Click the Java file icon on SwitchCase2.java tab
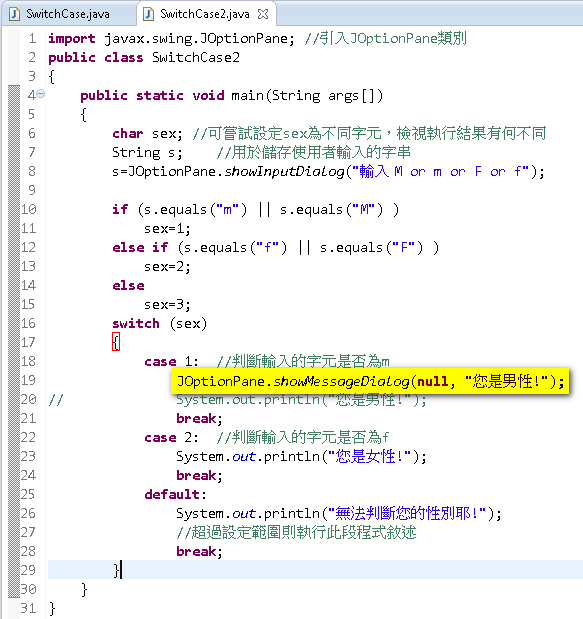The image size is (583, 619). 148,14
